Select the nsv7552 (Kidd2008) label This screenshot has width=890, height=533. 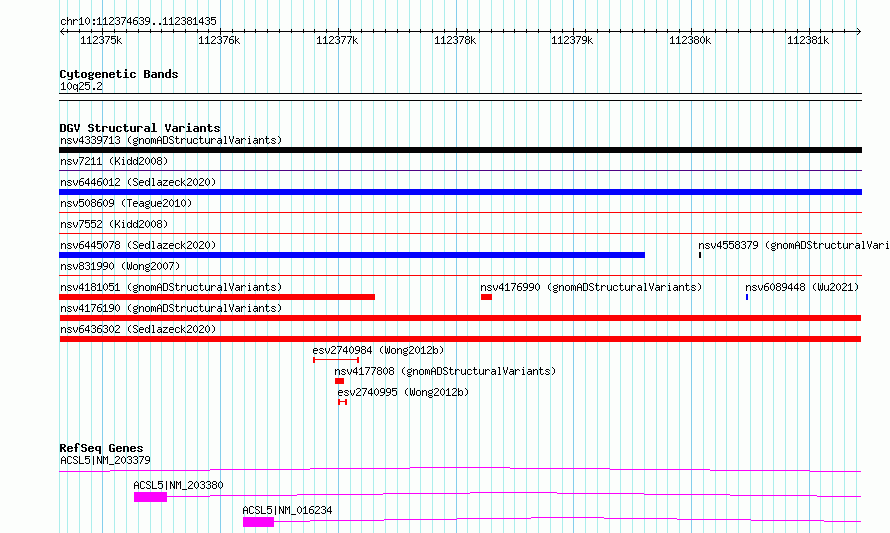click(114, 224)
